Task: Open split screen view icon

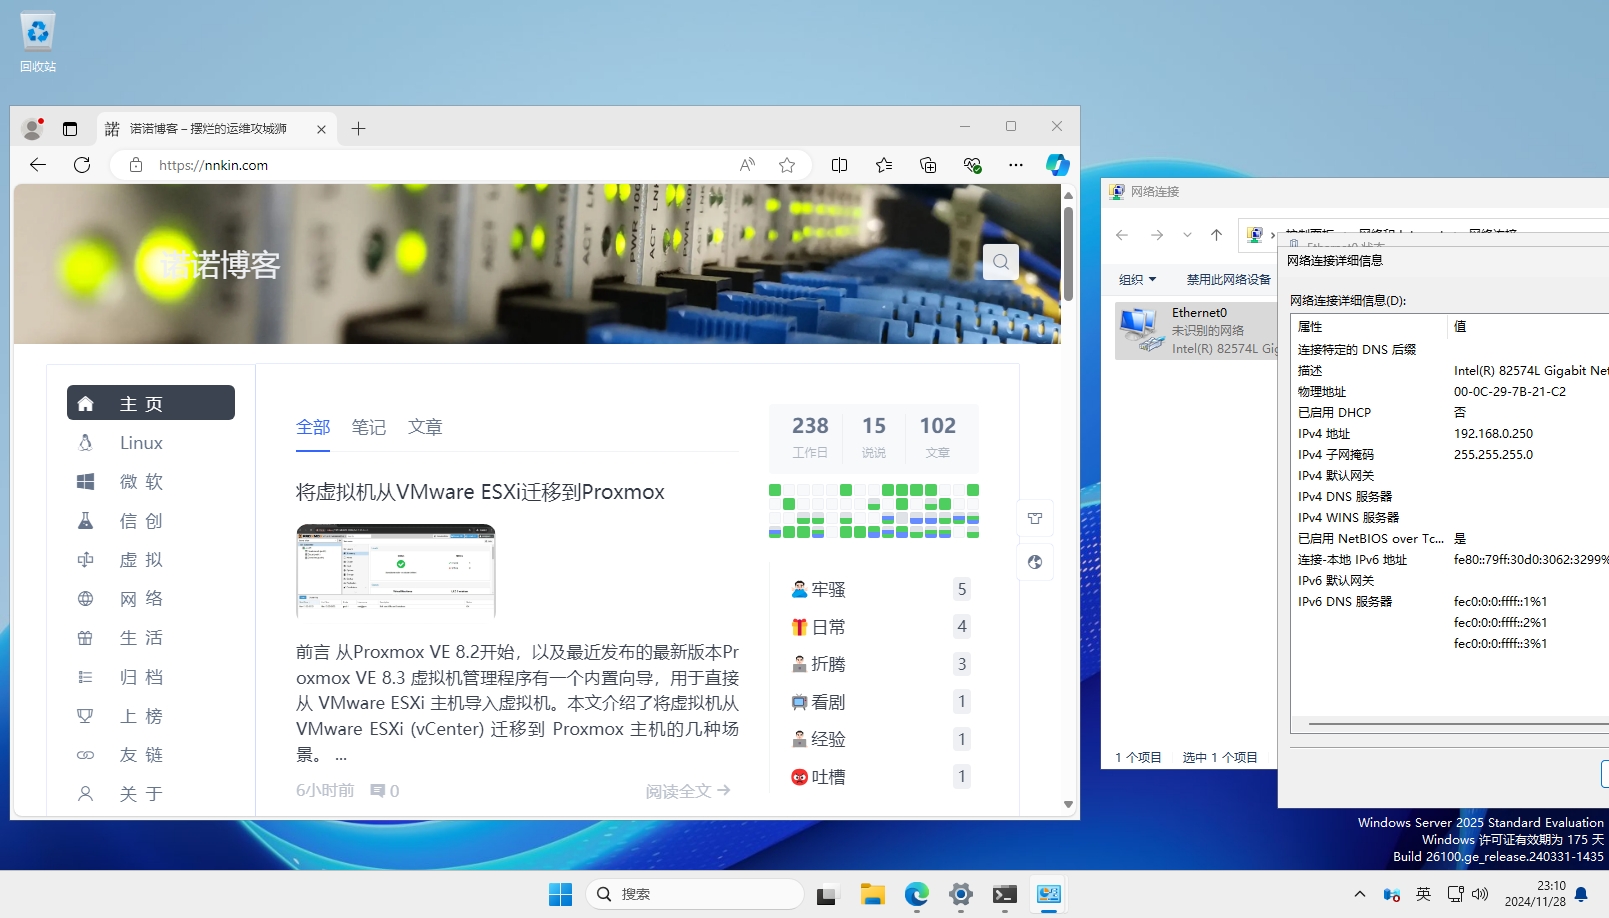Action: point(839,165)
